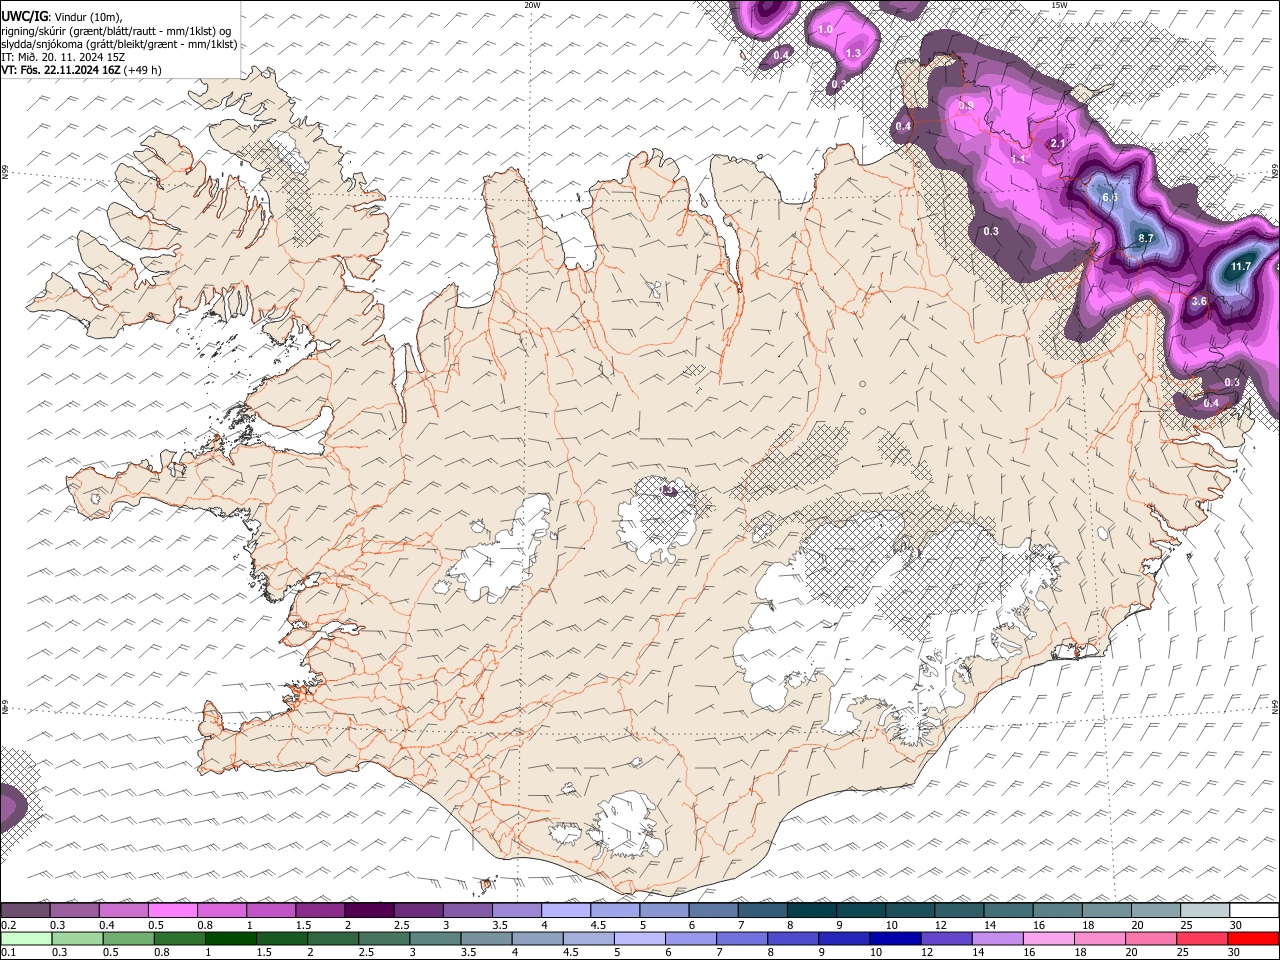Click the bright pink 0.5–0.8 swatch in upper legend row
Image resolution: width=1280 pixels, height=960 pixels.
click(172, 911)
